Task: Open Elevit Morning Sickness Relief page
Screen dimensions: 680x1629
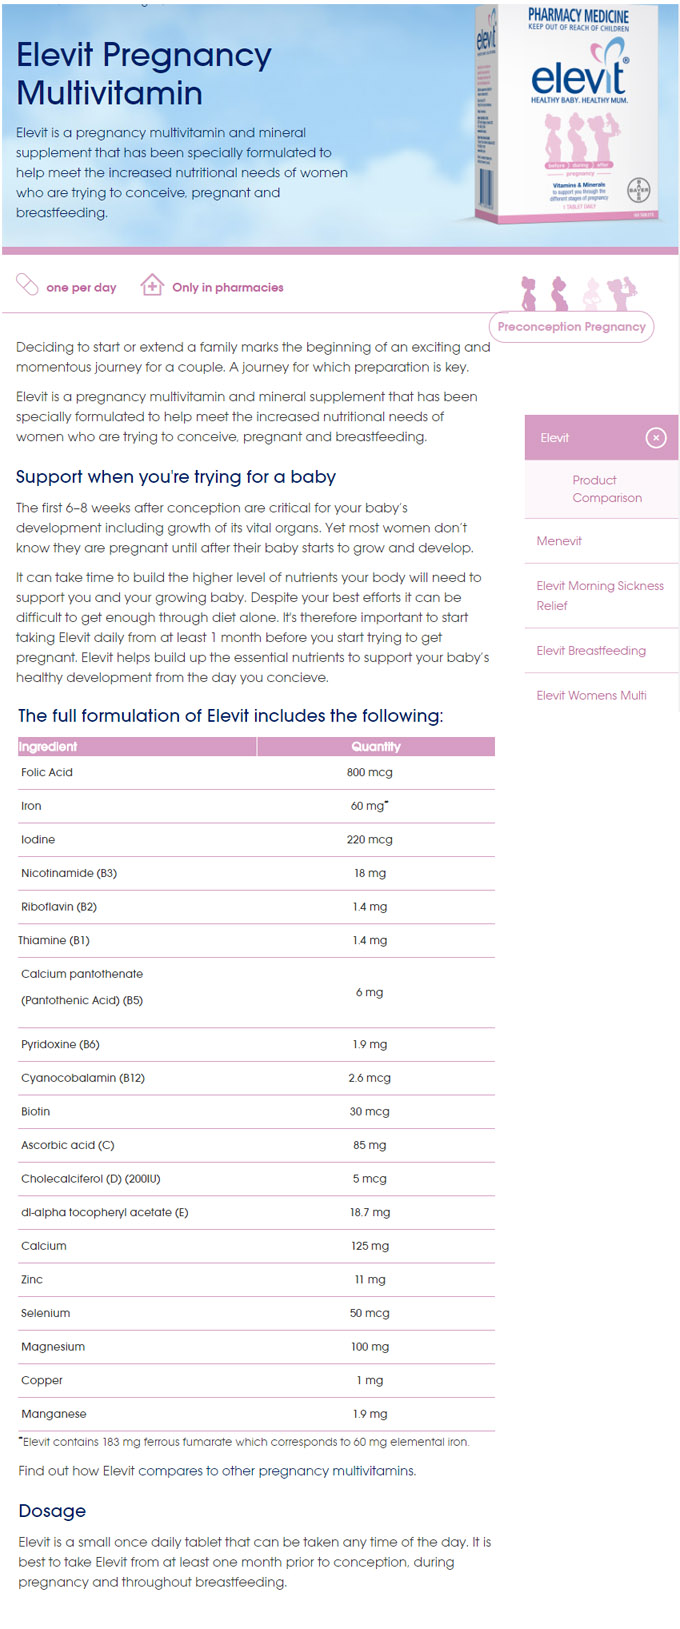Action: coord(599,595)
